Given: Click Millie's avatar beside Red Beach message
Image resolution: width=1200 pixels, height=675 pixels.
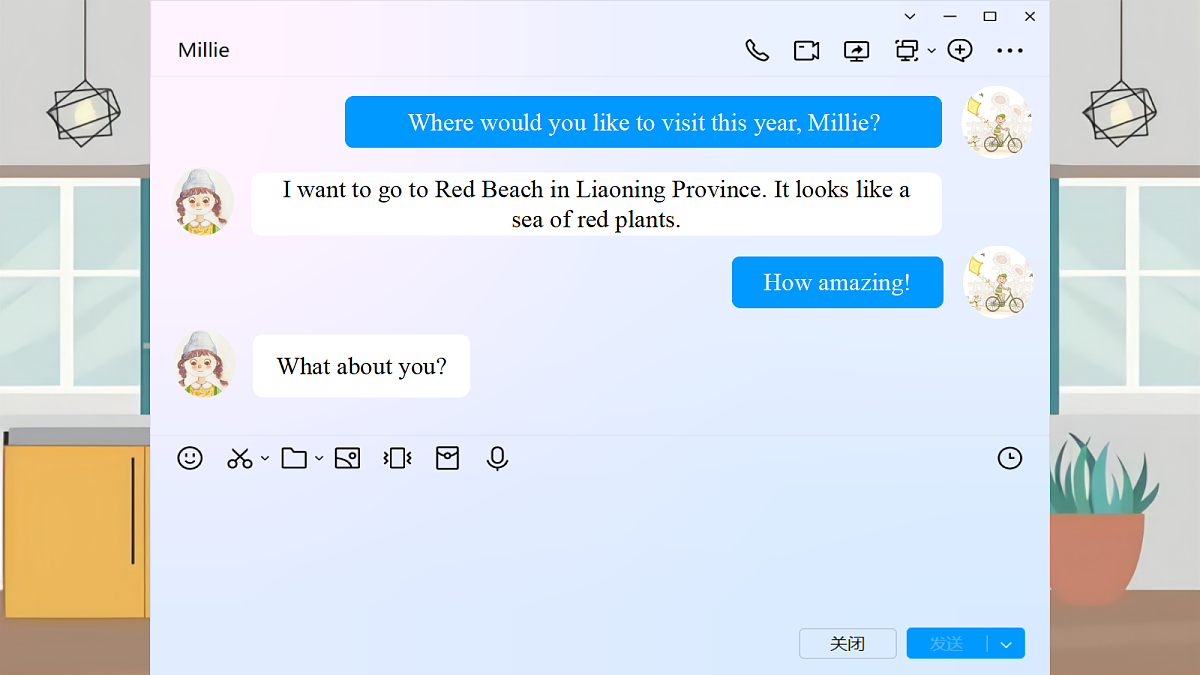Looking at the screenshot, I should tap(203, 202).
